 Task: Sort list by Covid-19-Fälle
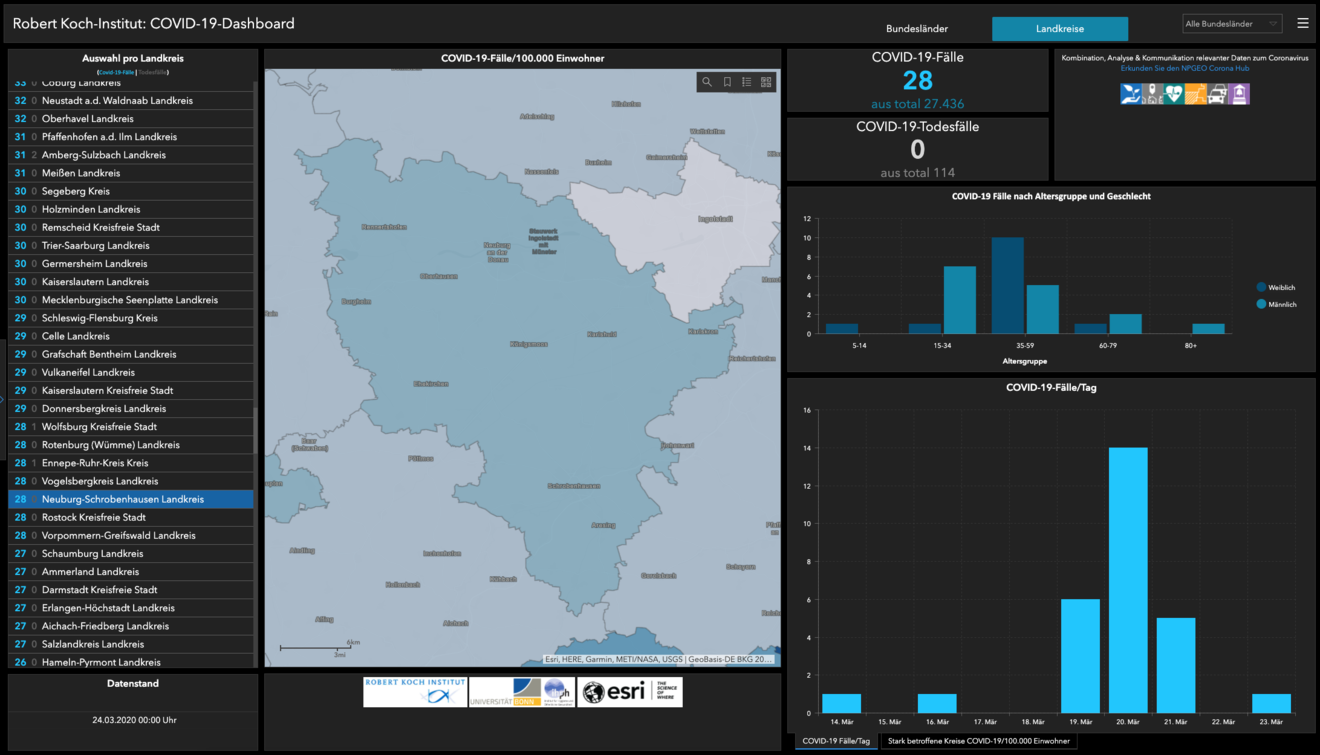point(116,72)
